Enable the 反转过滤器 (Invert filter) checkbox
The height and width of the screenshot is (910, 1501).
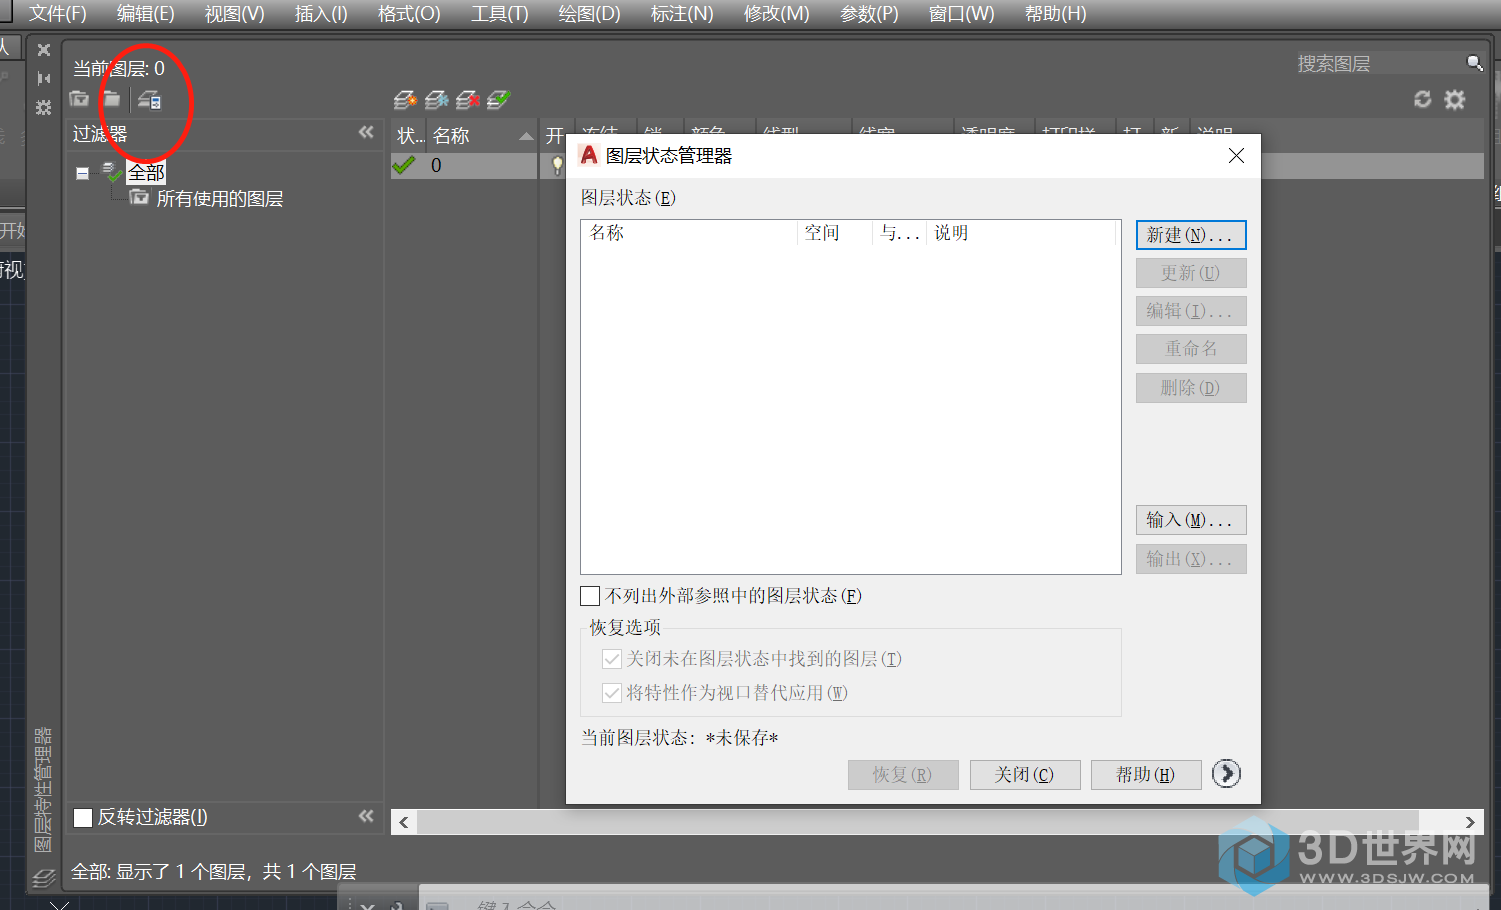[x=84, y=818]
